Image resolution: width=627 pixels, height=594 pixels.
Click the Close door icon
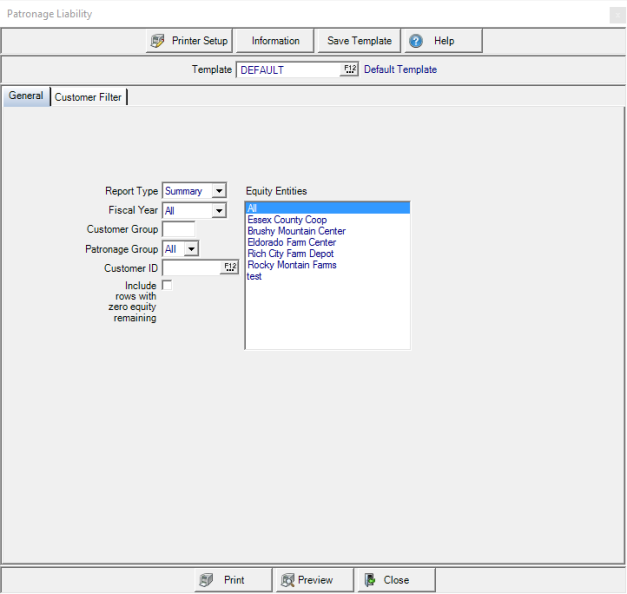[369, 580]
